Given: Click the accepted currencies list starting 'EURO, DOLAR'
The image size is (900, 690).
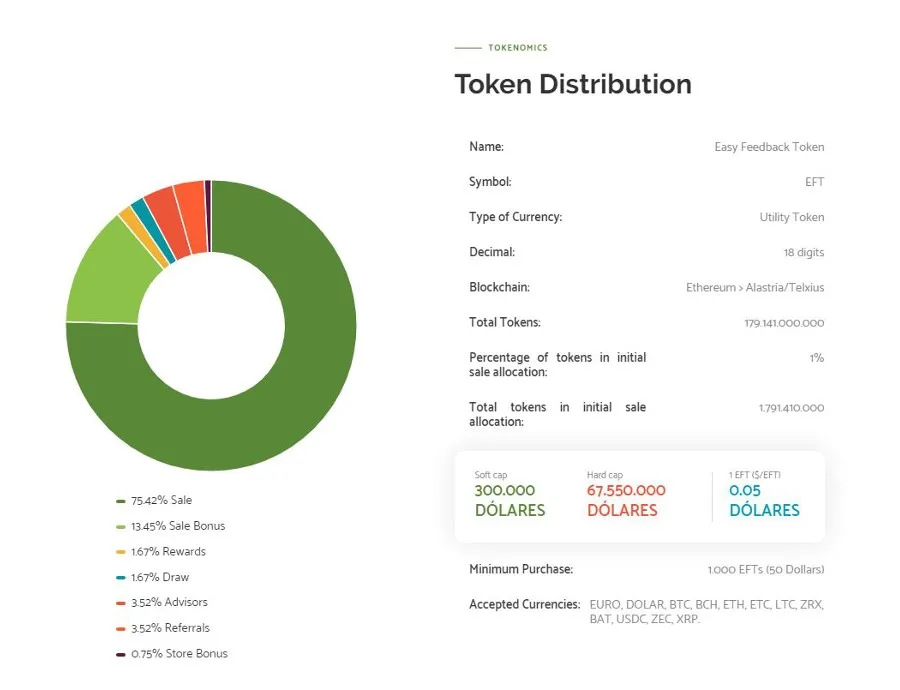Looking at the screenshot, I should click(707, 612).
